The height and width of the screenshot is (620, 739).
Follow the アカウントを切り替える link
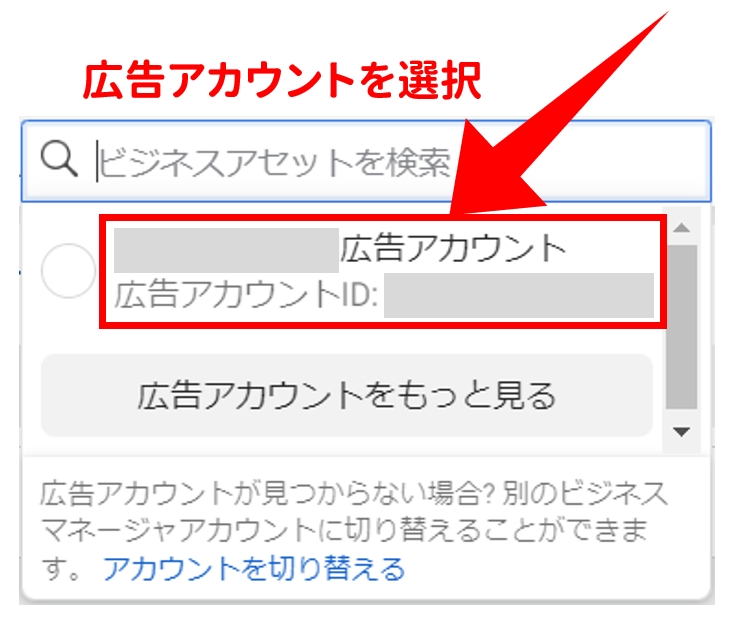(254, 569)
